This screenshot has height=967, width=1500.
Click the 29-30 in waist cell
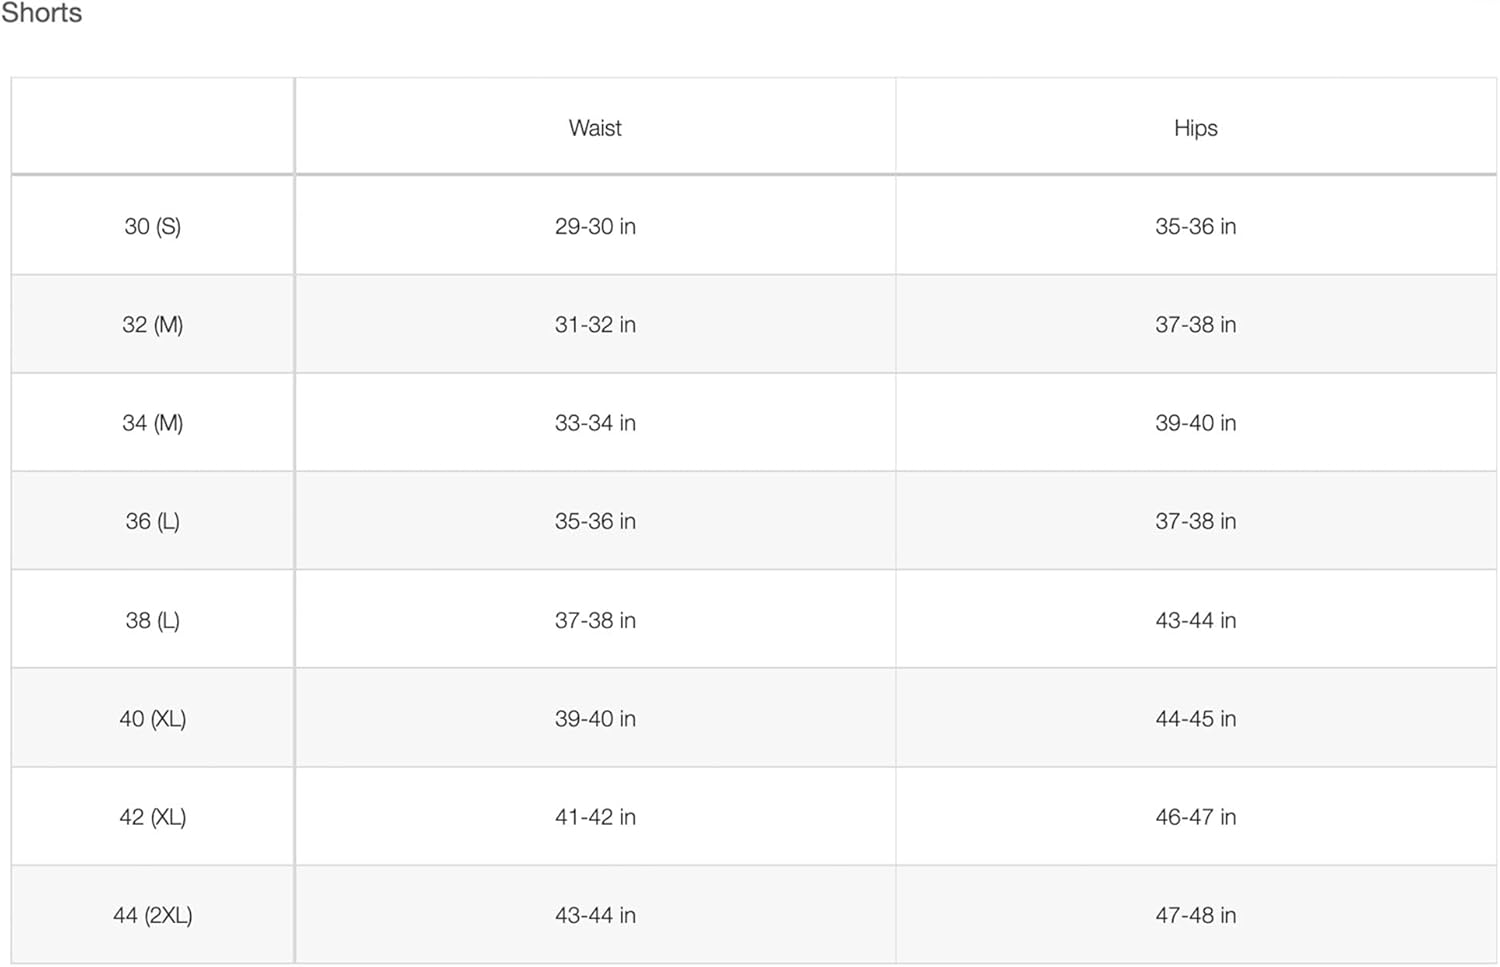(595, 226)
